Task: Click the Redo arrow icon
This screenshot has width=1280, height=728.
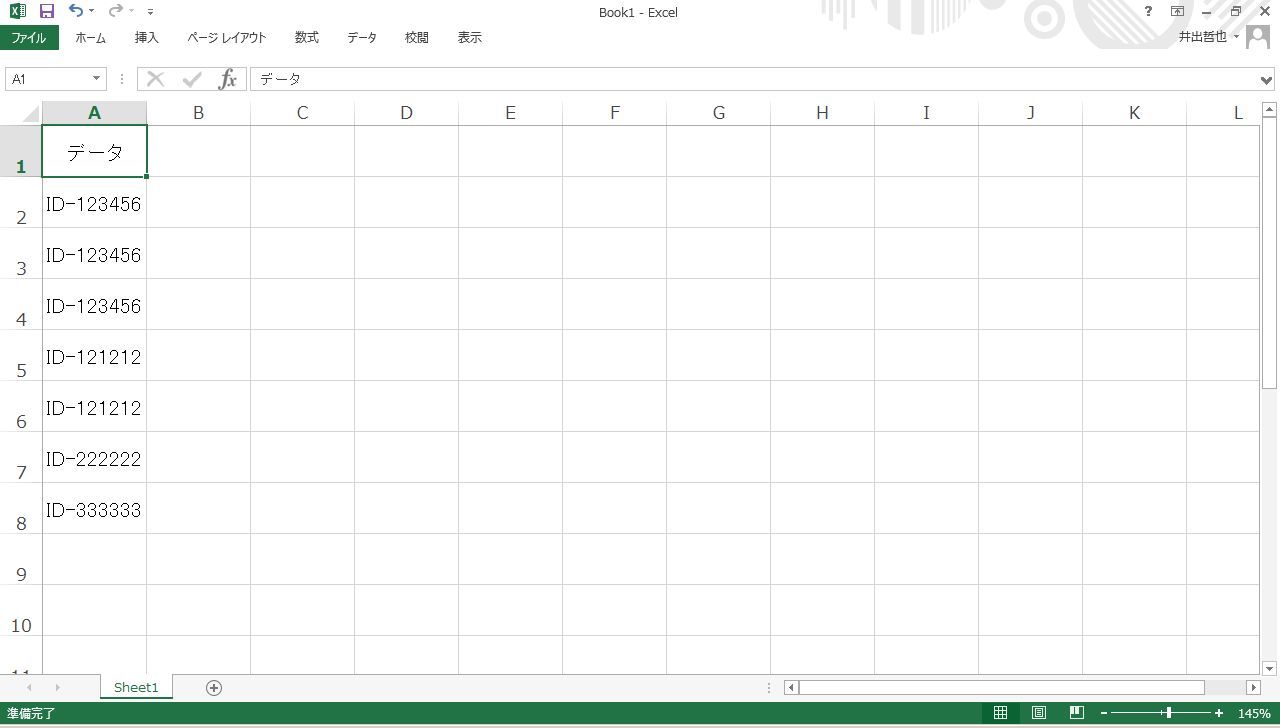Action: [115, 11]
